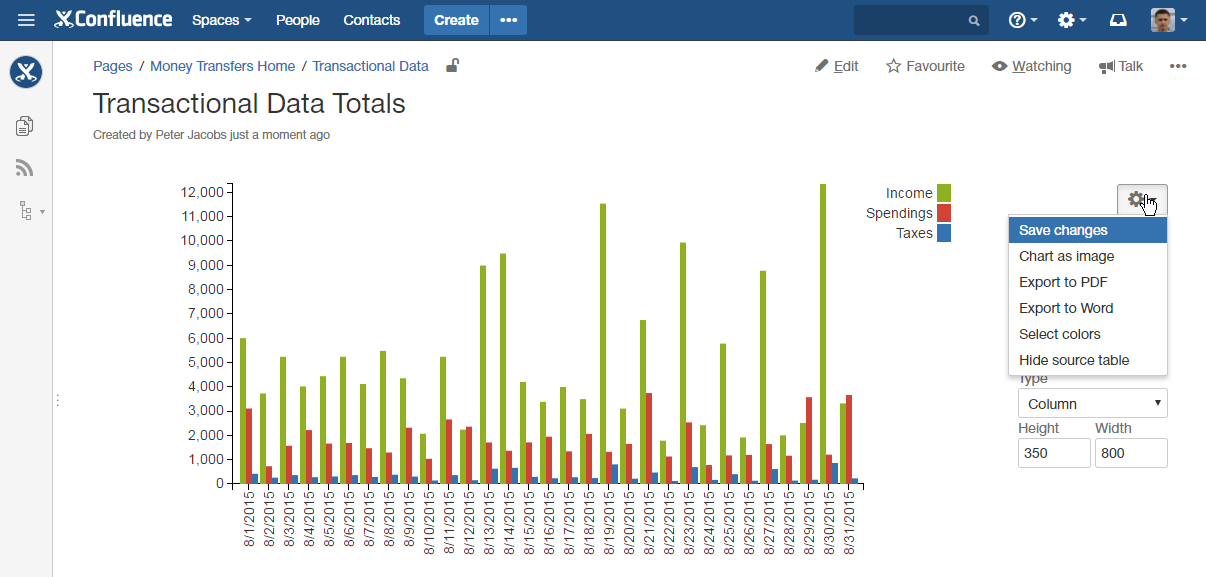Image resolution: width=1206 pixels, height=577 pixels.
Task: Expand the Spaces dropdown menu
Action: [221, 20]
